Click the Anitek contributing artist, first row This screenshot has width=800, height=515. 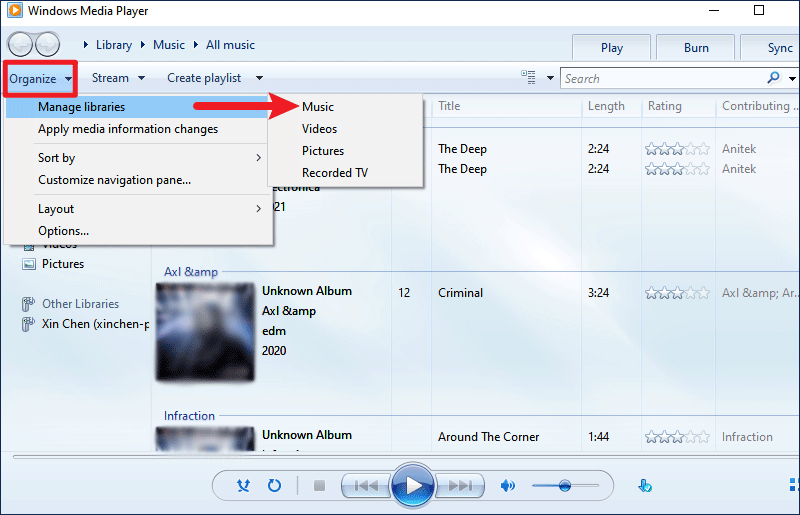pos(739,149)
